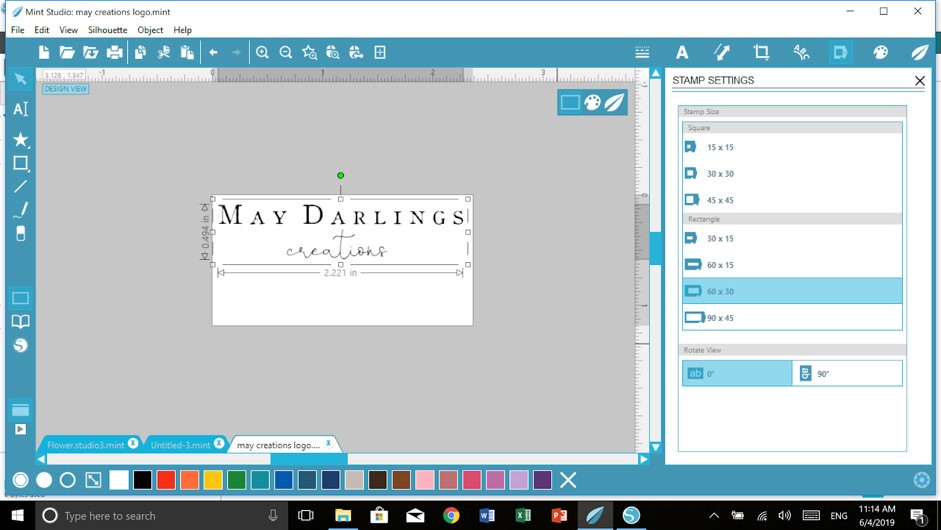Fit to window using toolbar icon
Viewport: 941px width, 530px height.
pyautogui.click(x=380, y=52)
